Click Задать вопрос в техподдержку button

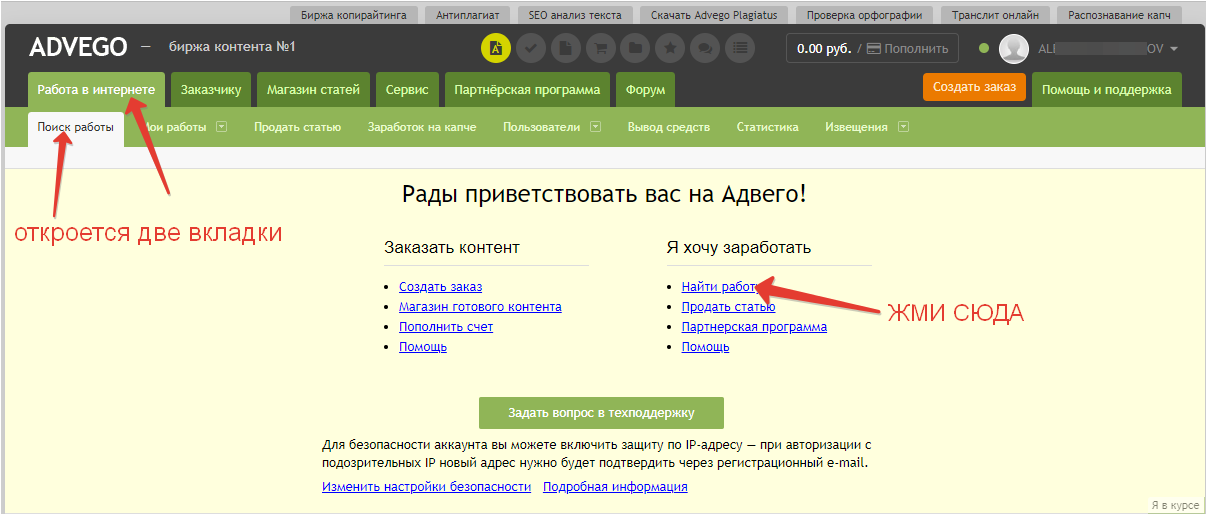(601, 412)
